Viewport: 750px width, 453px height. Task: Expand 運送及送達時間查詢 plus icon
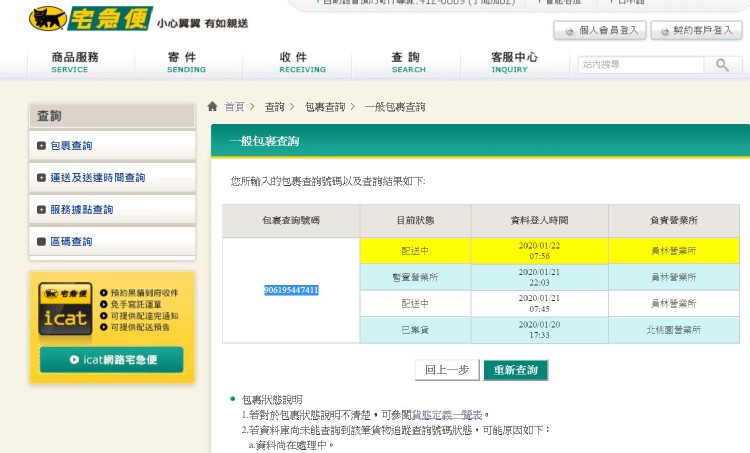pyautogui.click(x=41, y=177)
